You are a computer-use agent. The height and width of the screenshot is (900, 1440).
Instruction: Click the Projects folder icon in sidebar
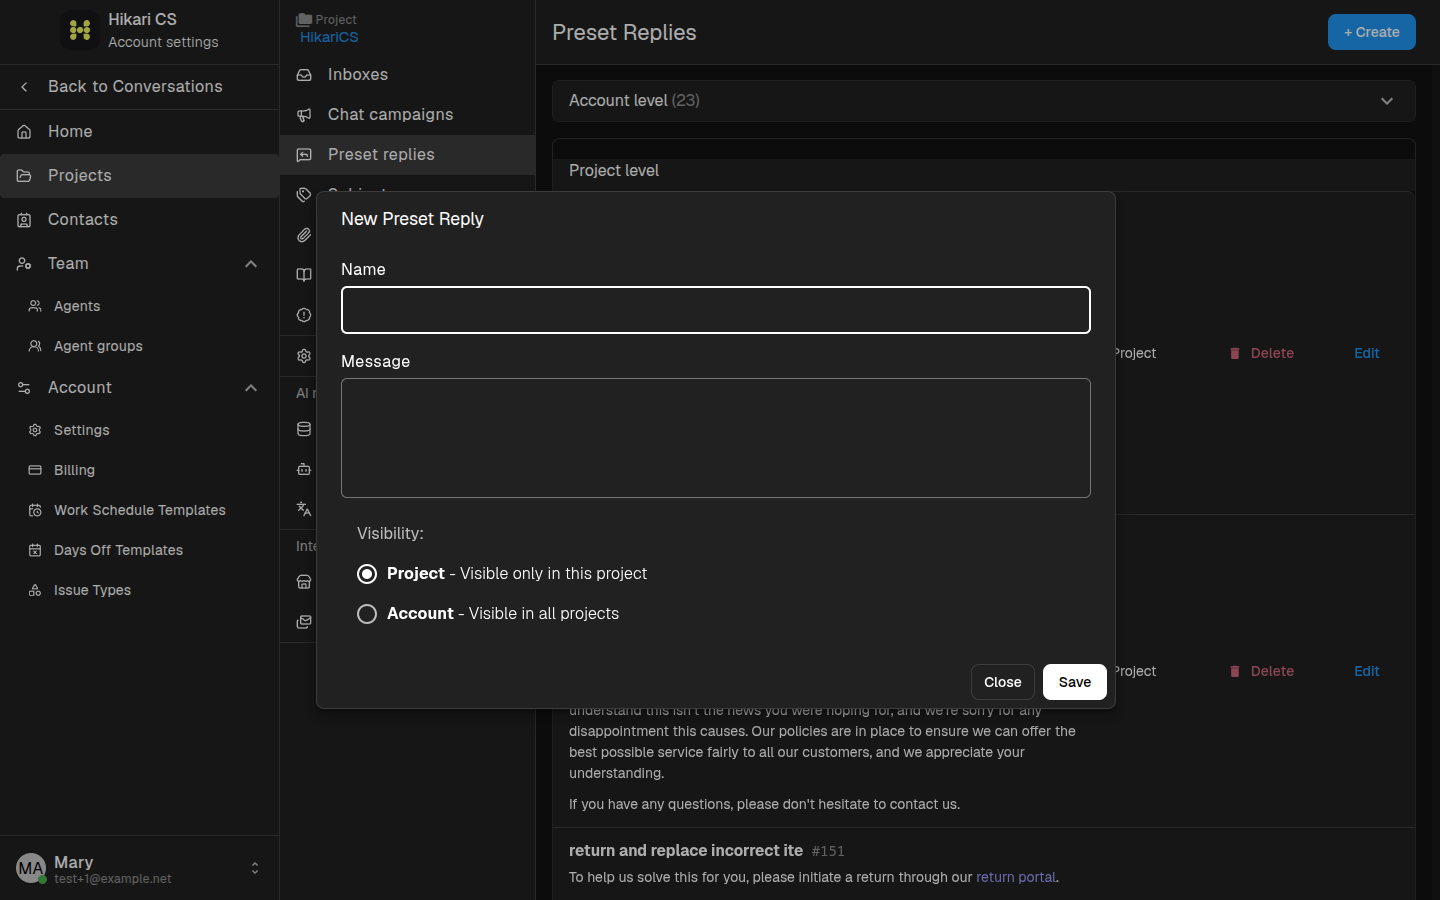point(24,176)
